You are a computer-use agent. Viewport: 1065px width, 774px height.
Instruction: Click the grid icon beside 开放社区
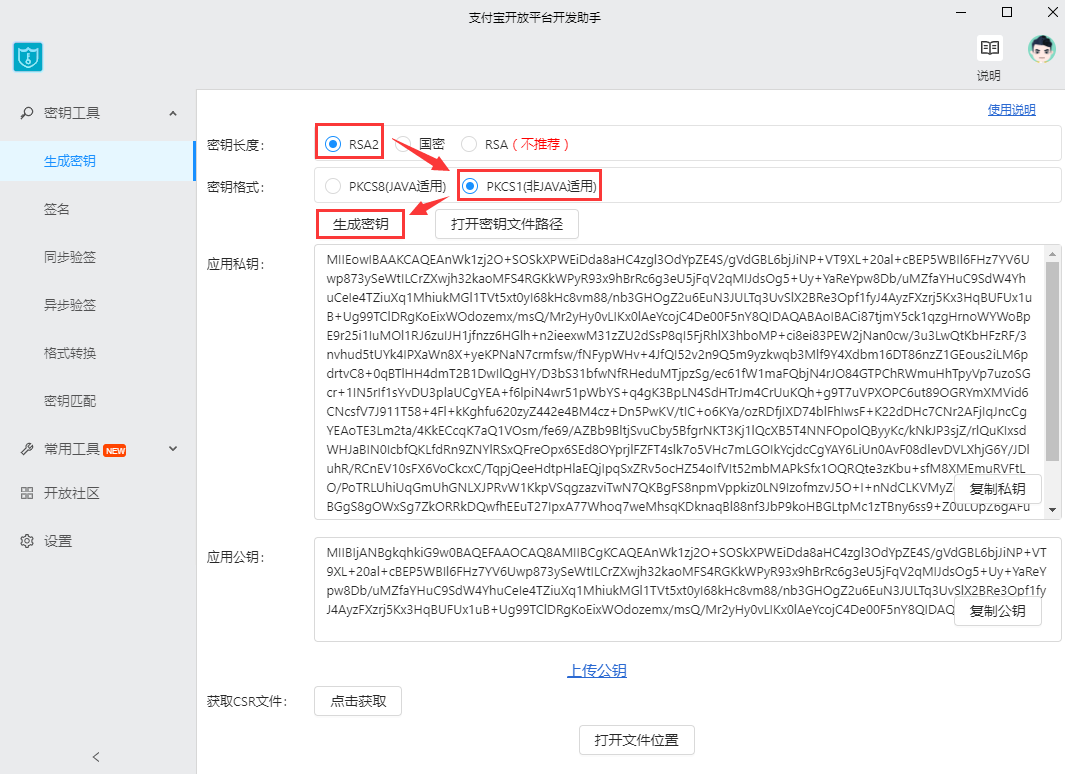[x=27, y=493]
